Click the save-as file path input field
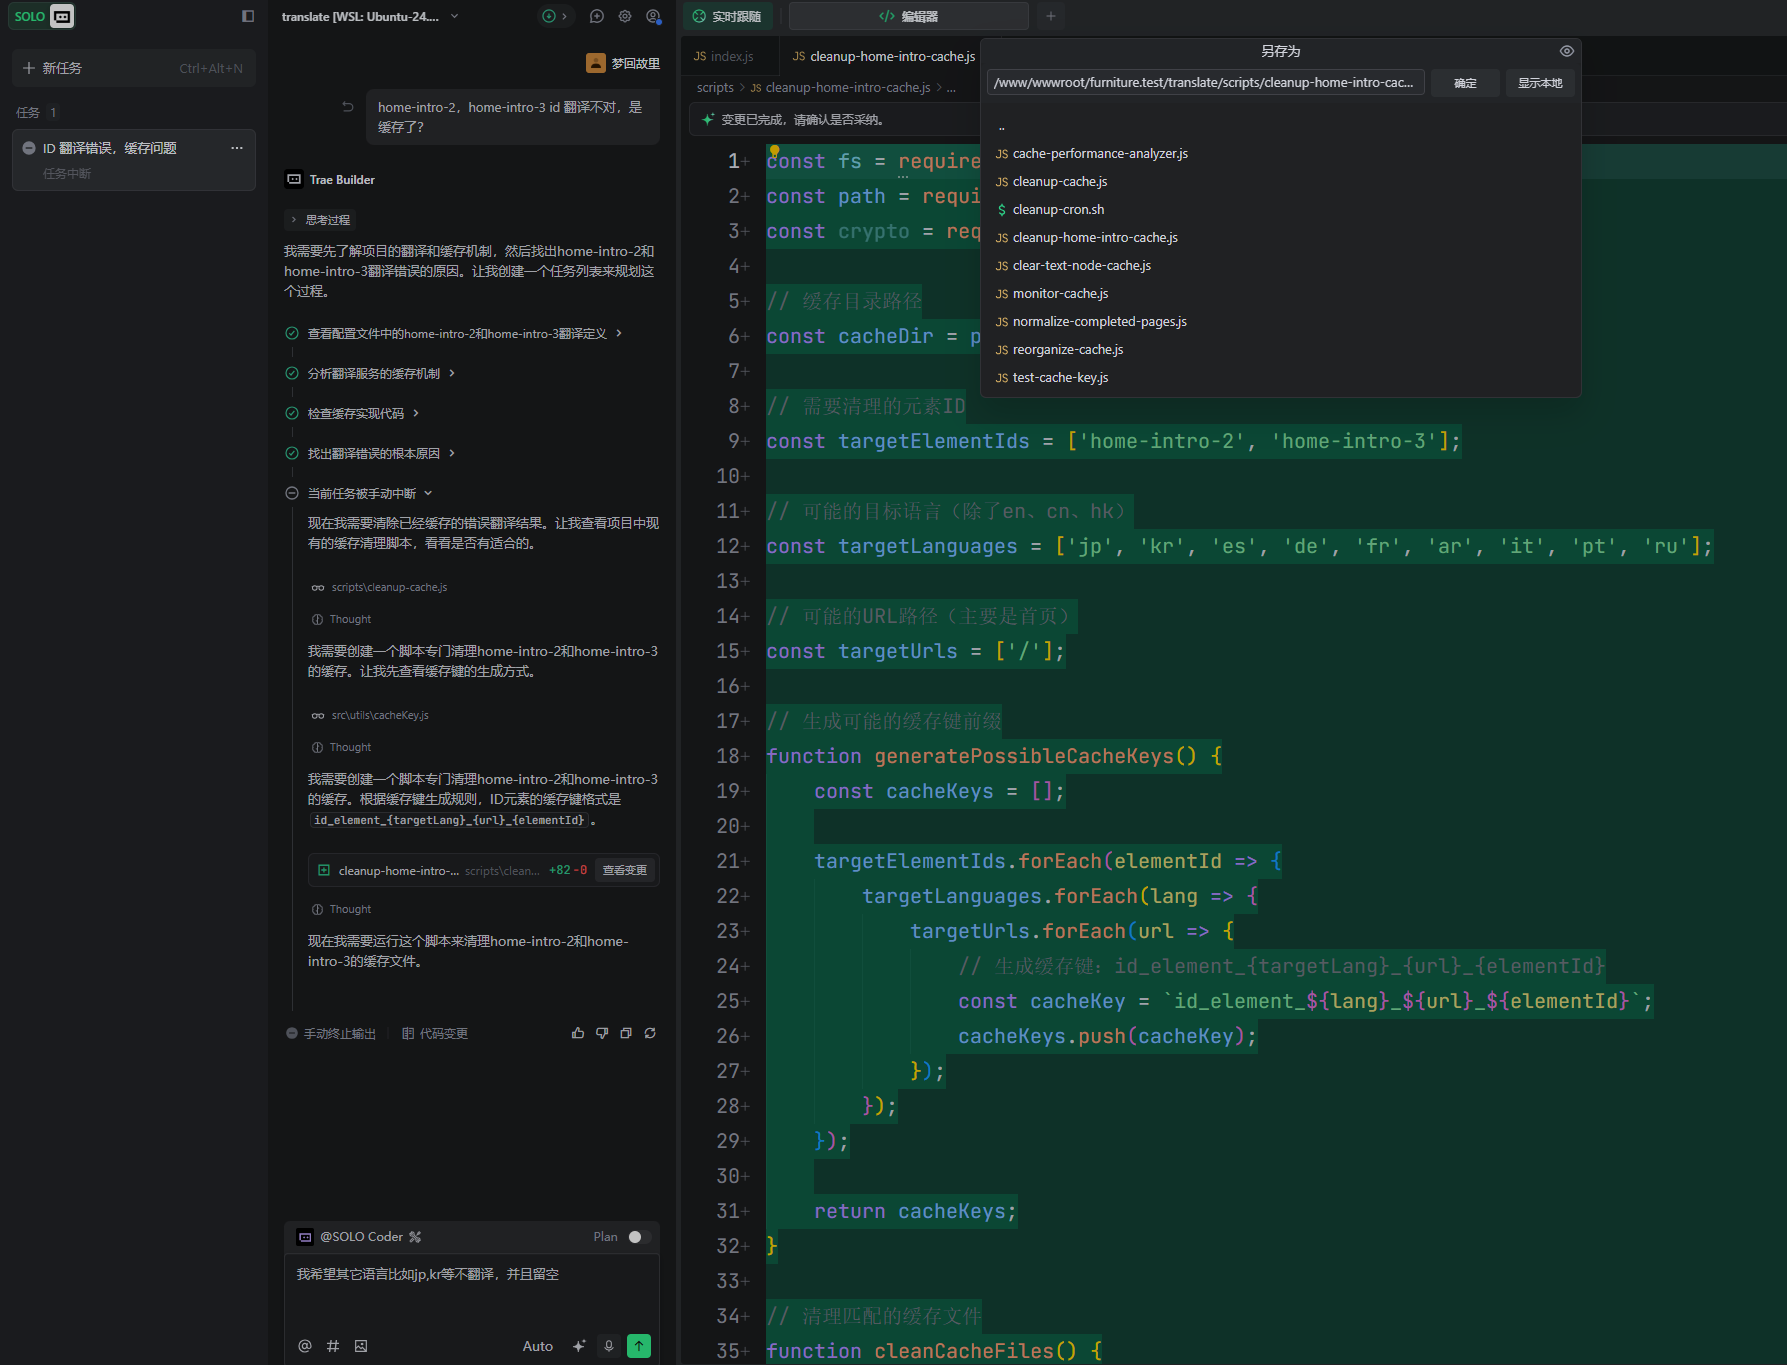This screenshot has height=1365, width=1787. [1204, 83]
